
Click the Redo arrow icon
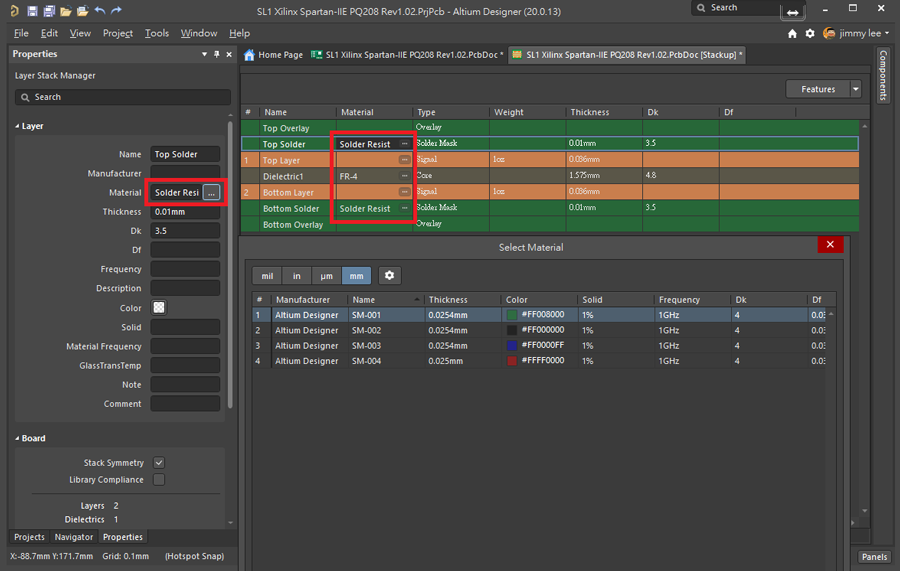(116, 11)
